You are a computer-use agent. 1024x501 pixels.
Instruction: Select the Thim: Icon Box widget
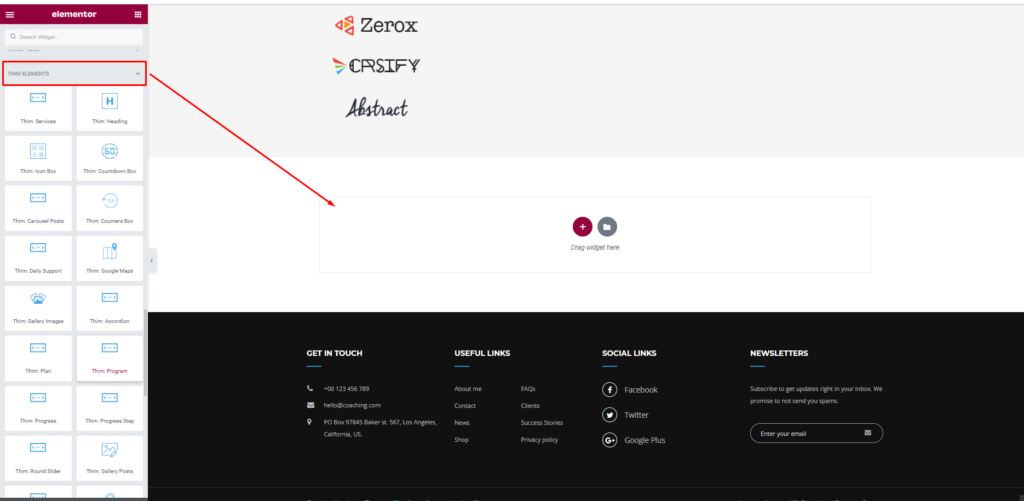[38, 157]
